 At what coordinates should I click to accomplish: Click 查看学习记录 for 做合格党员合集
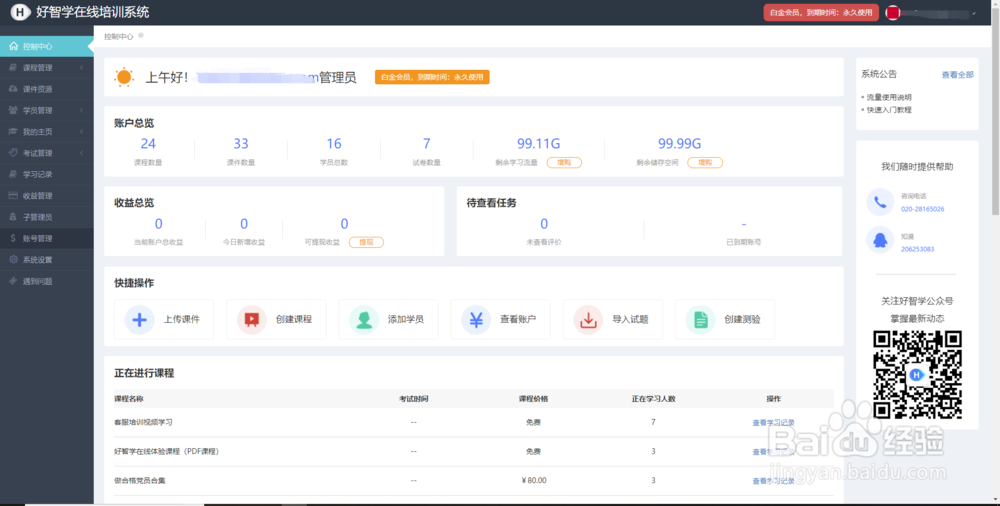coord(774,481)
